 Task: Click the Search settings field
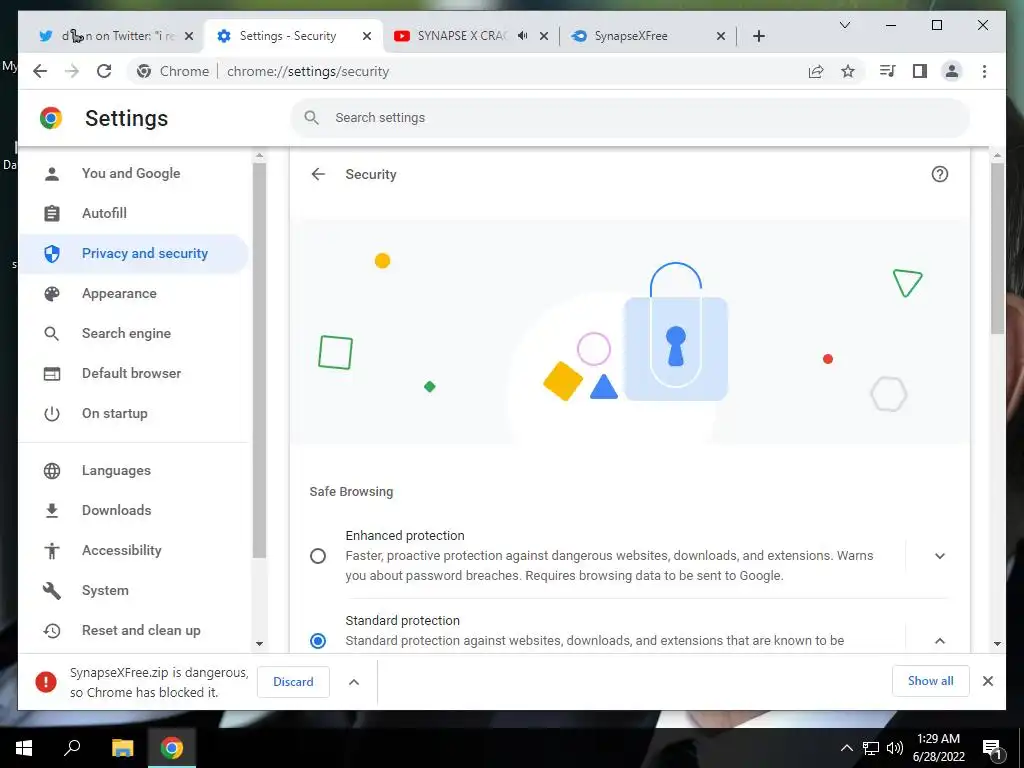[x=630, y=118]
